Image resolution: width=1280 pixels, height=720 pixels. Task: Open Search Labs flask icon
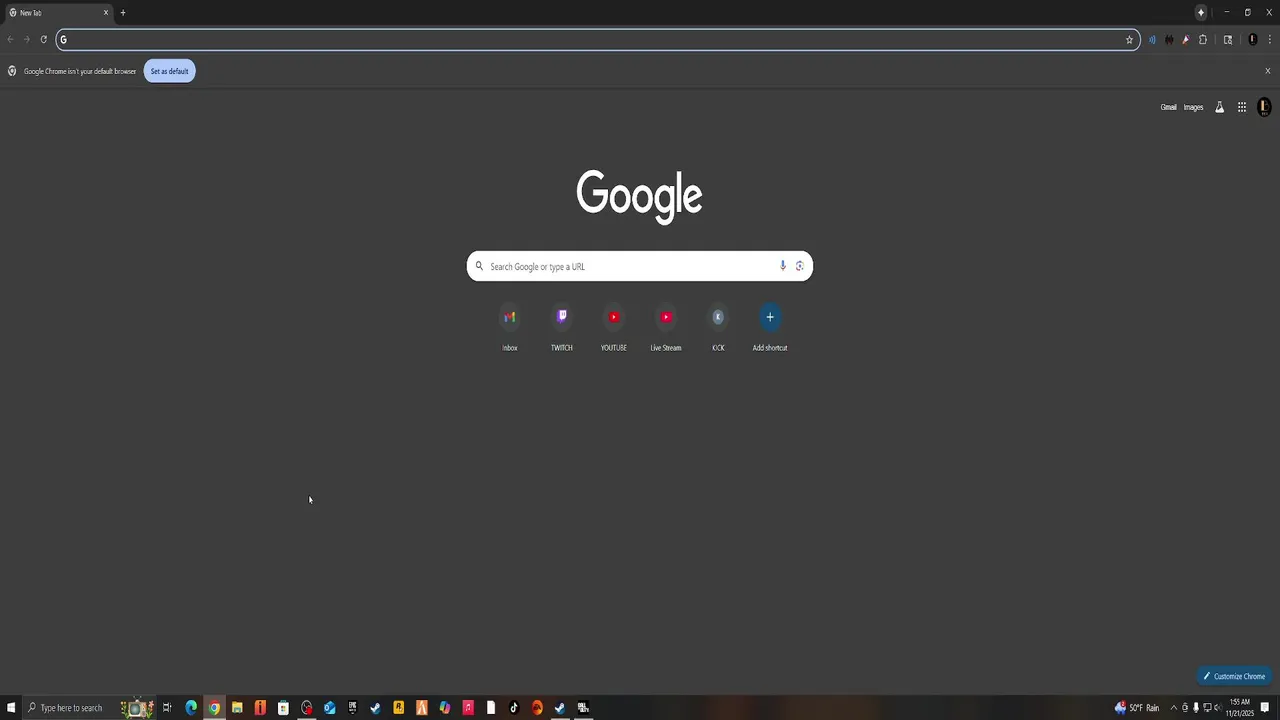click(1219, 107)
